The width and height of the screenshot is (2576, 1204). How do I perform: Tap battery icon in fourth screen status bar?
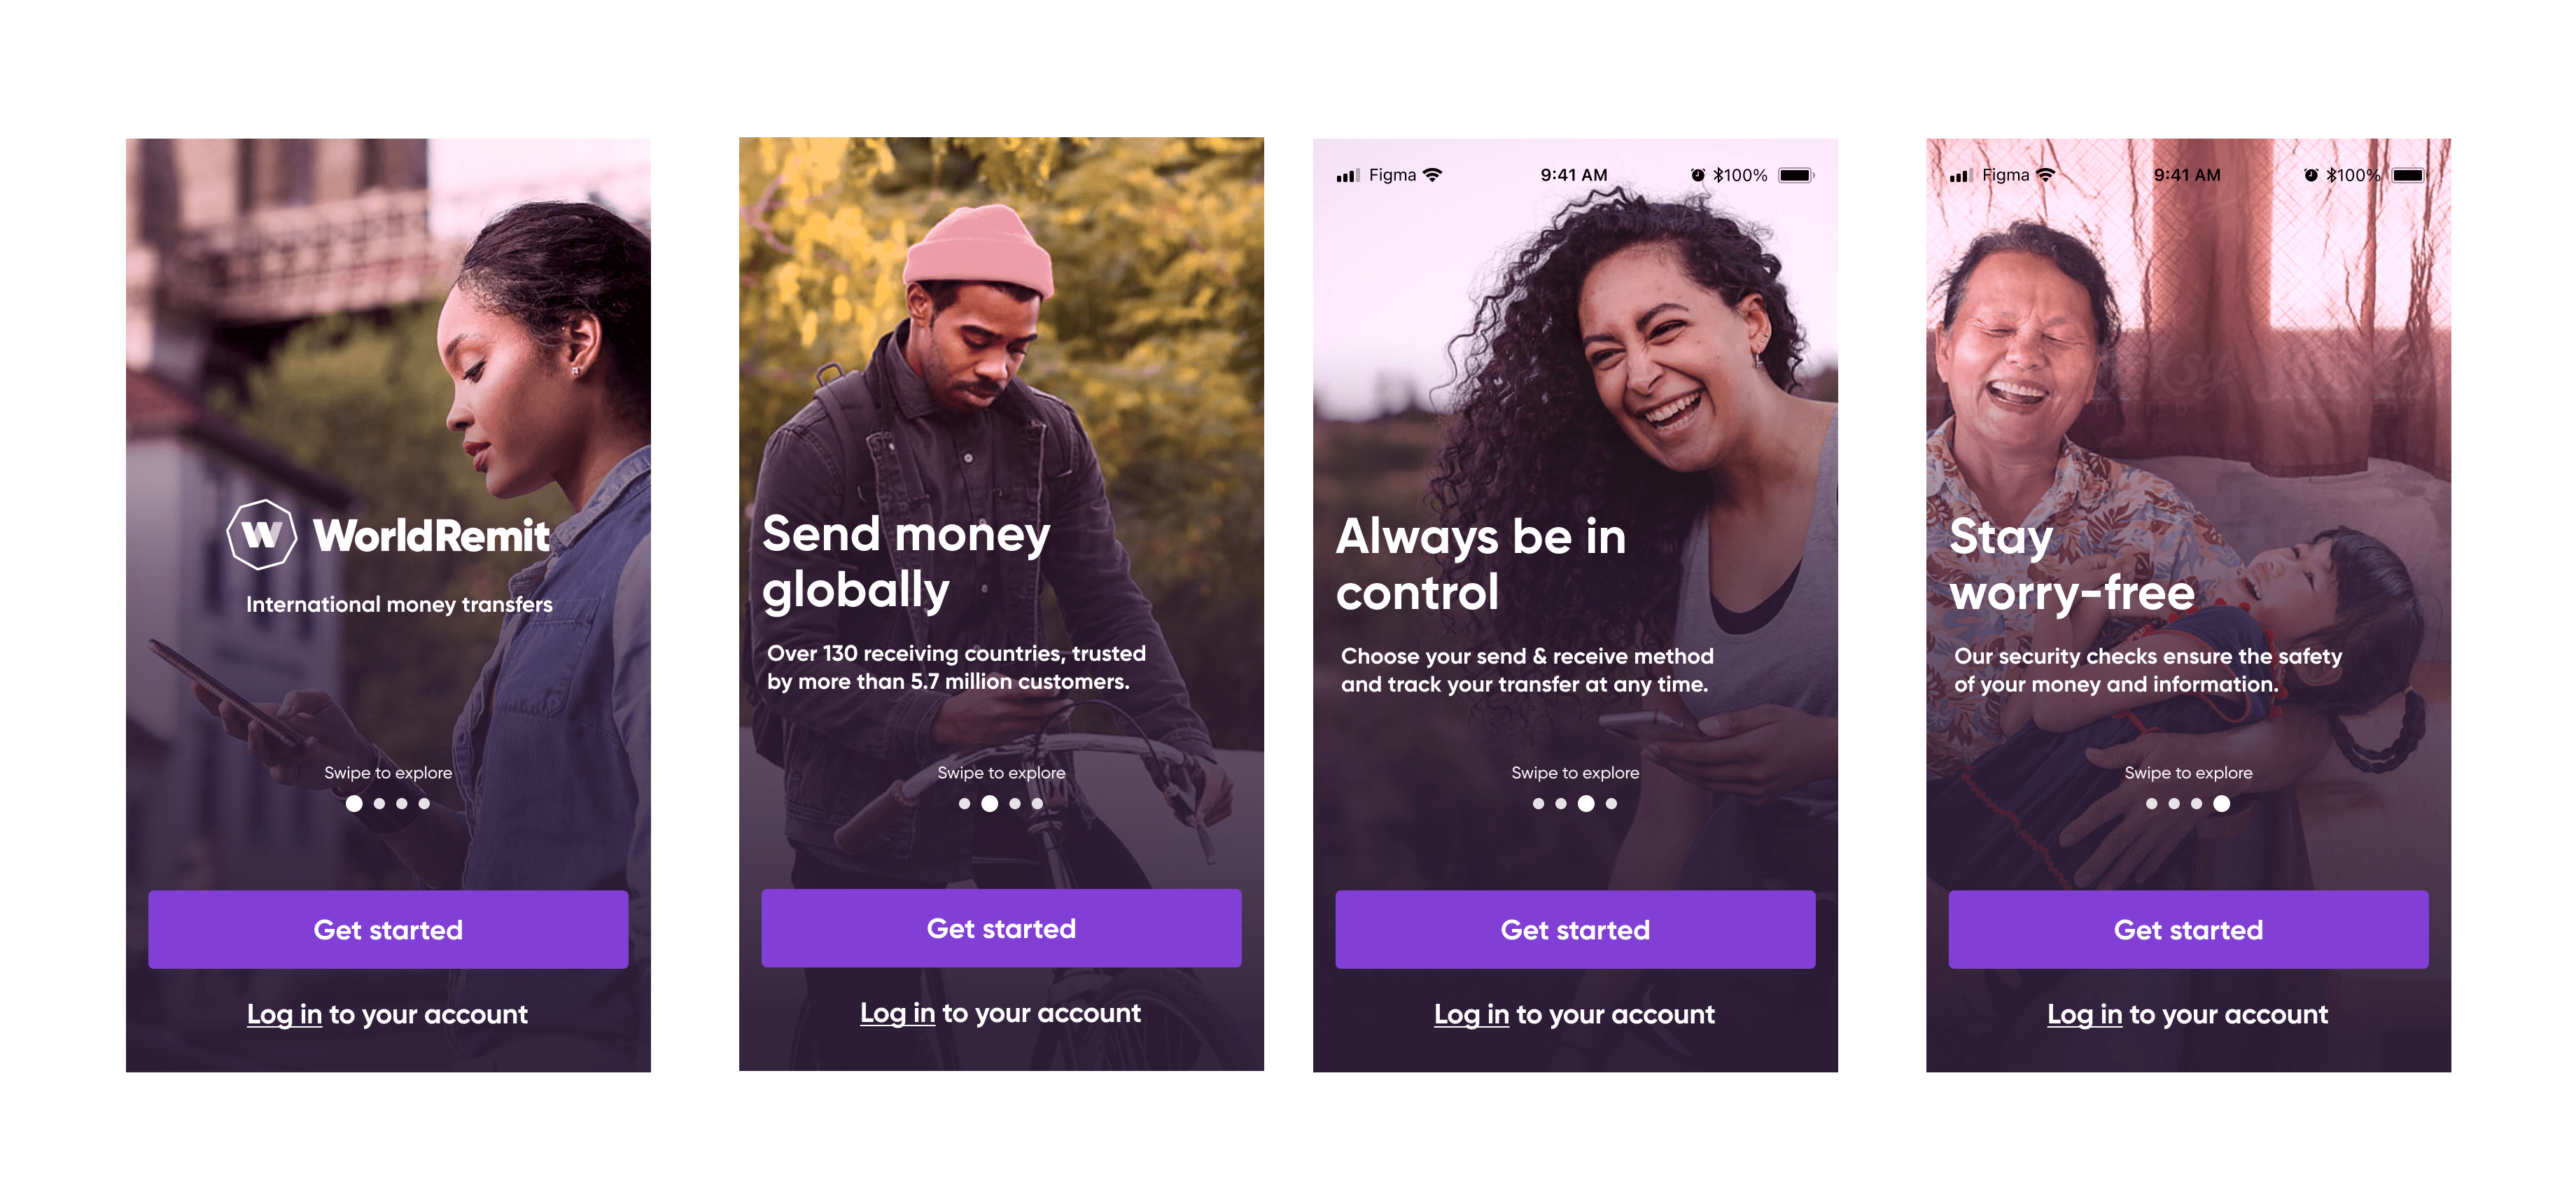coord(2409,175)
